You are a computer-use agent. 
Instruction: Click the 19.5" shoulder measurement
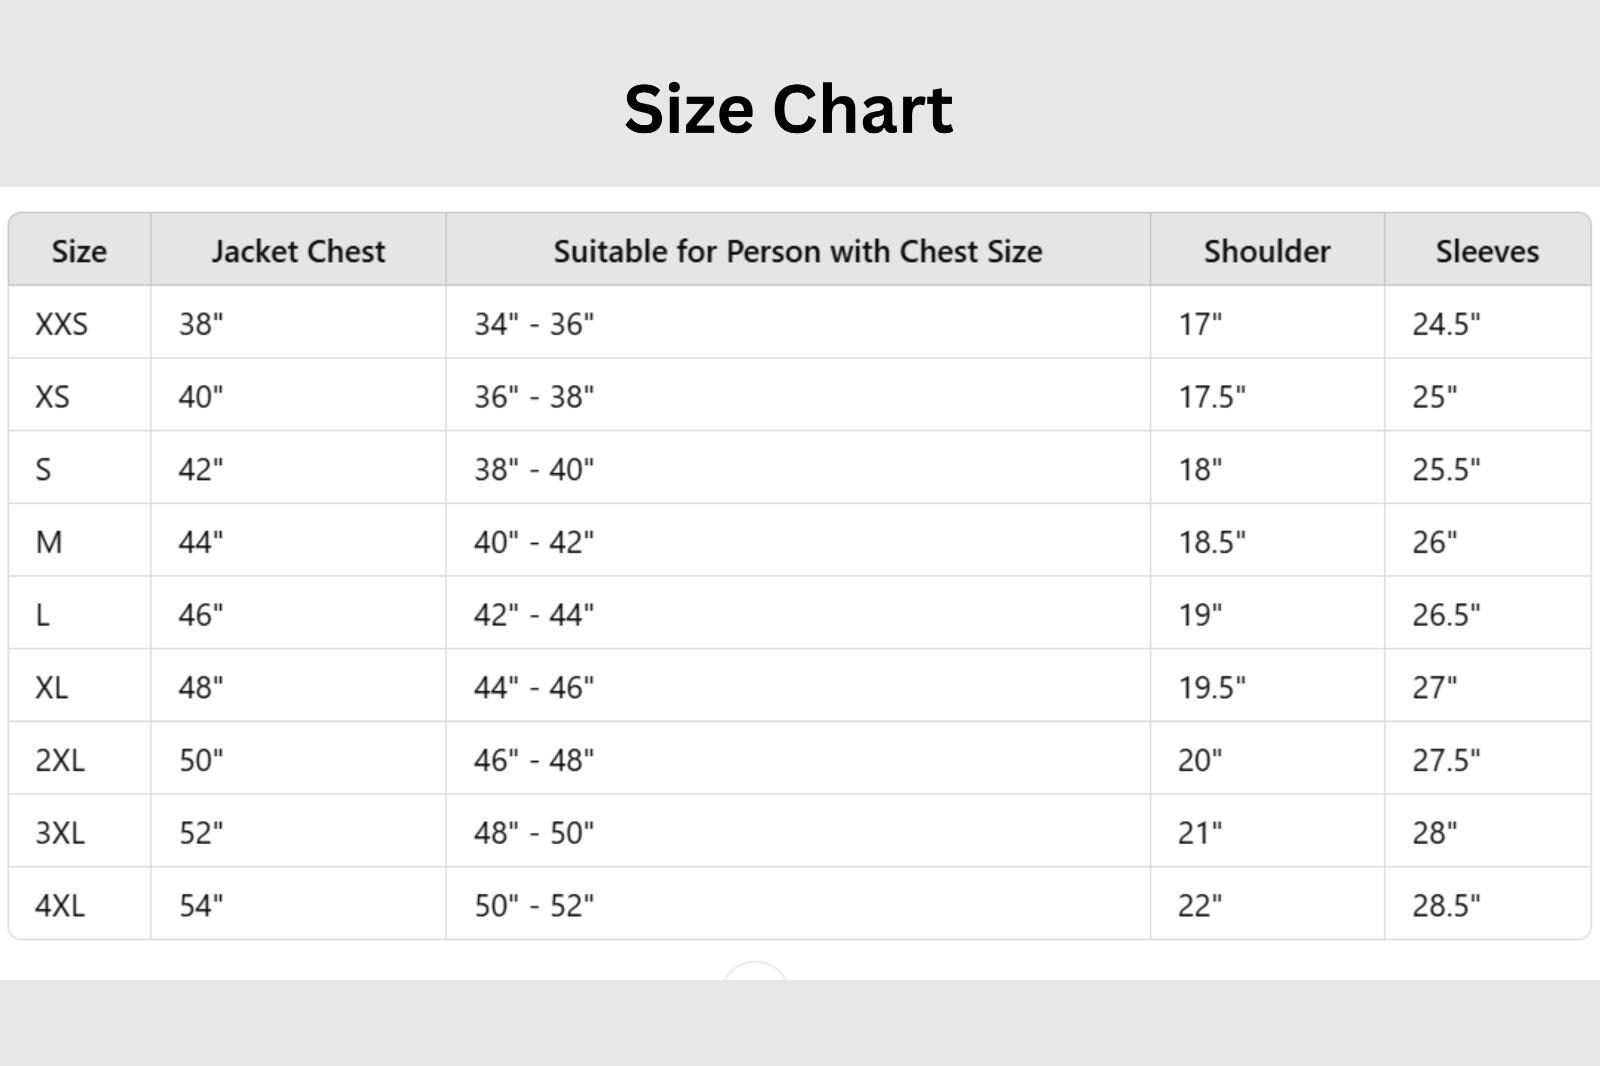point(1212,688)
